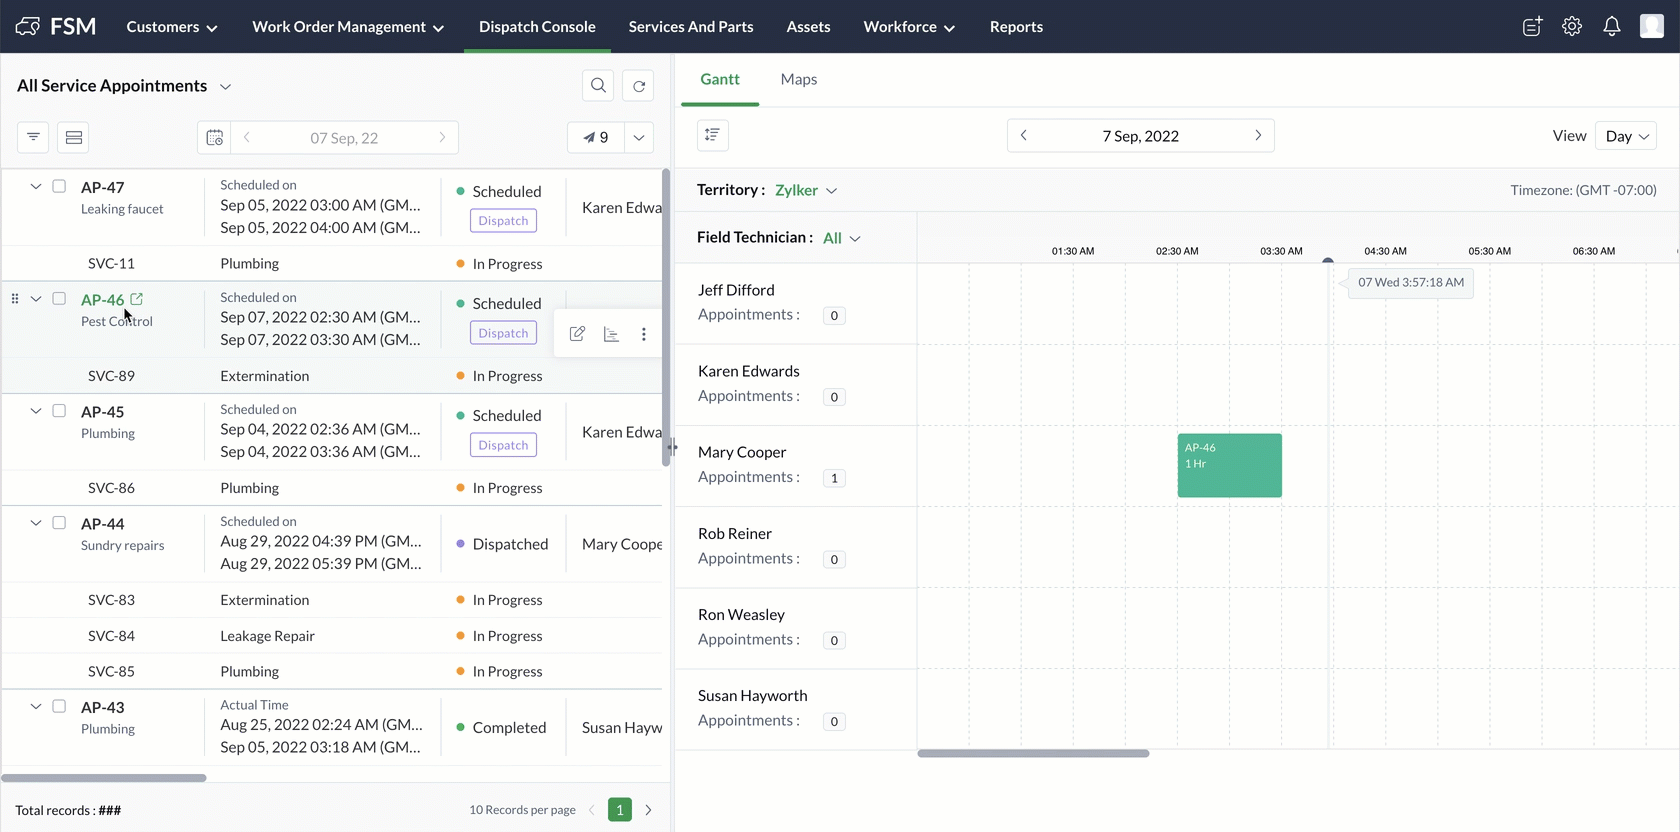Open the three-dot menu for AP-46
This screenshot has height=832, width=1680.
click(644, 334)
